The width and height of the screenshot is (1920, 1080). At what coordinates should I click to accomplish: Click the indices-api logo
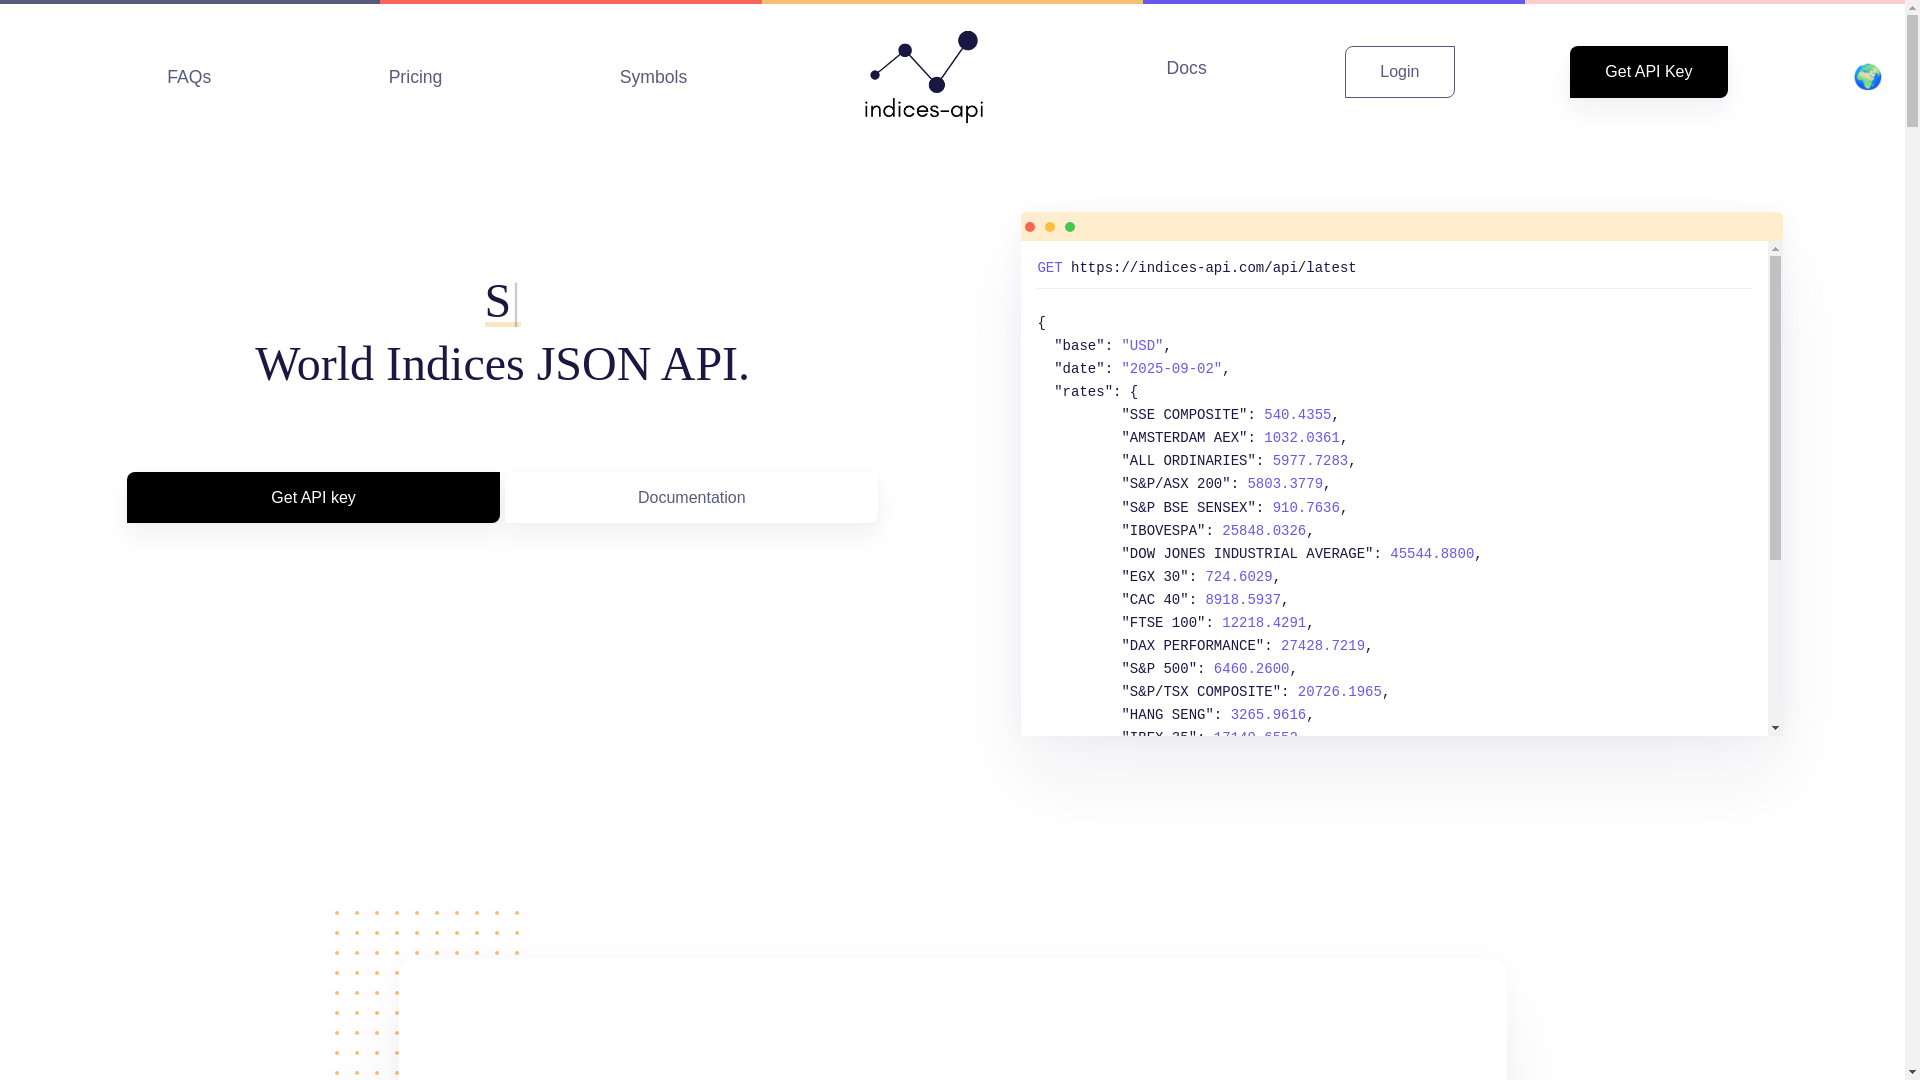click(924, 77)
